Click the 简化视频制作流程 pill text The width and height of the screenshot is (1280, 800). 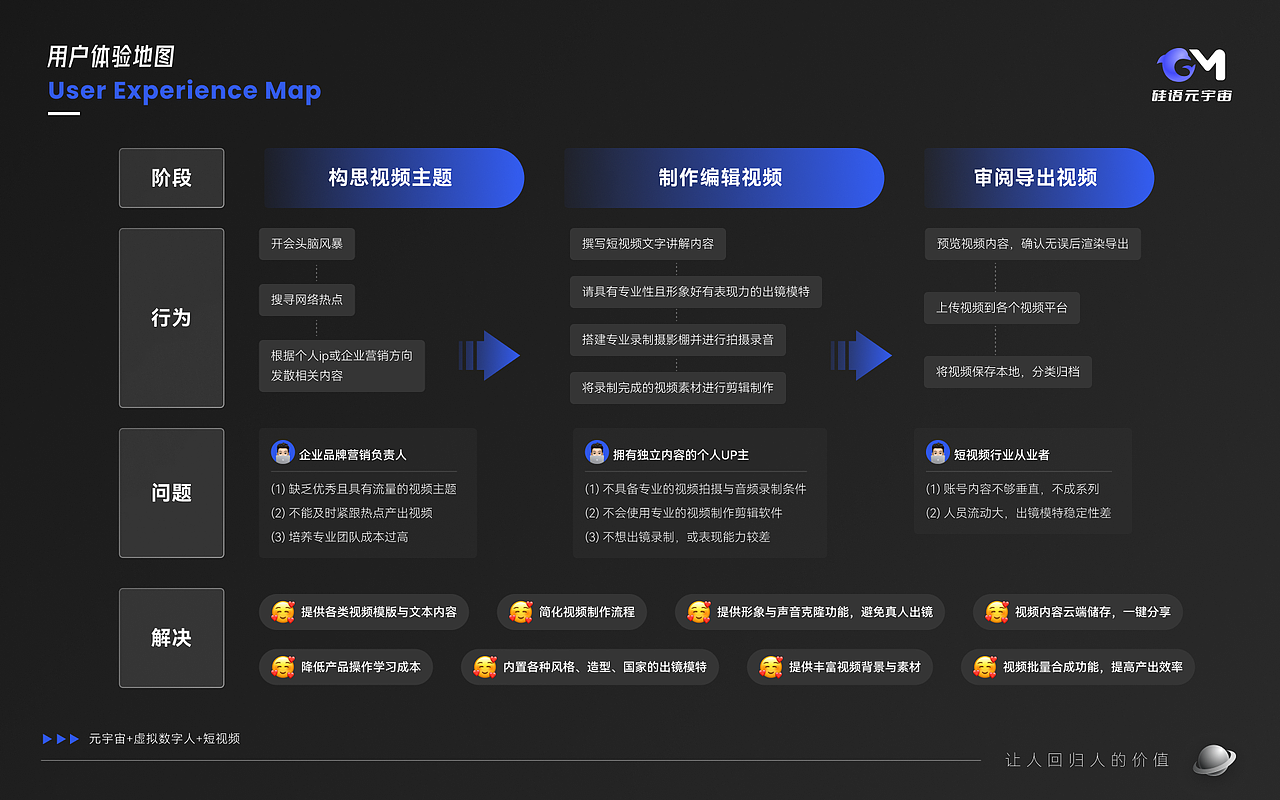click(587, 612)
